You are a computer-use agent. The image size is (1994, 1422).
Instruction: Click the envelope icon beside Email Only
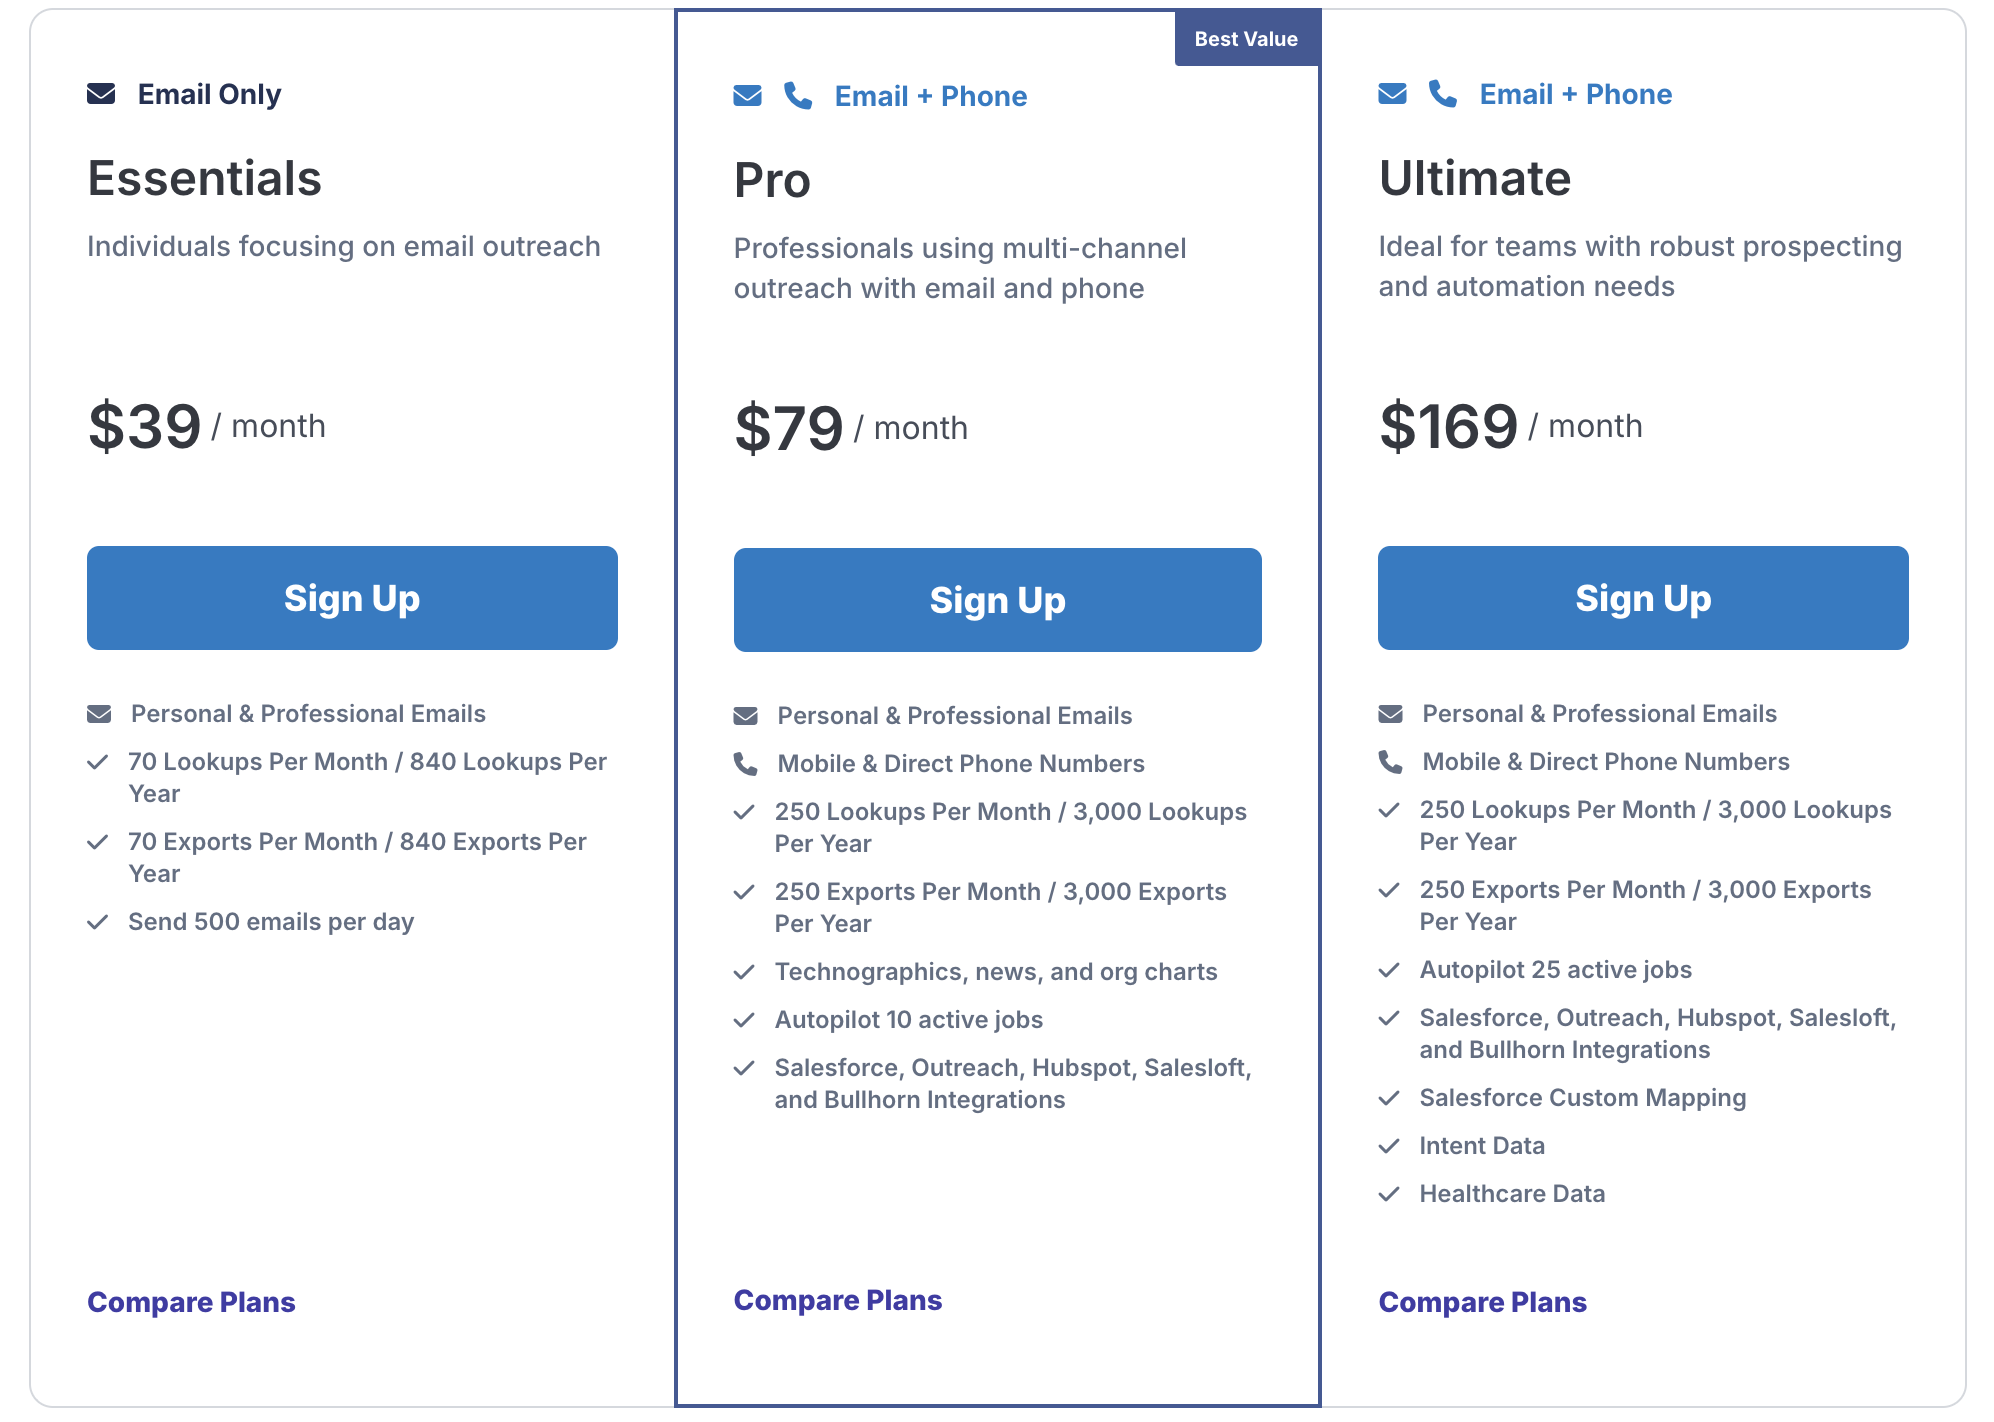101,94
